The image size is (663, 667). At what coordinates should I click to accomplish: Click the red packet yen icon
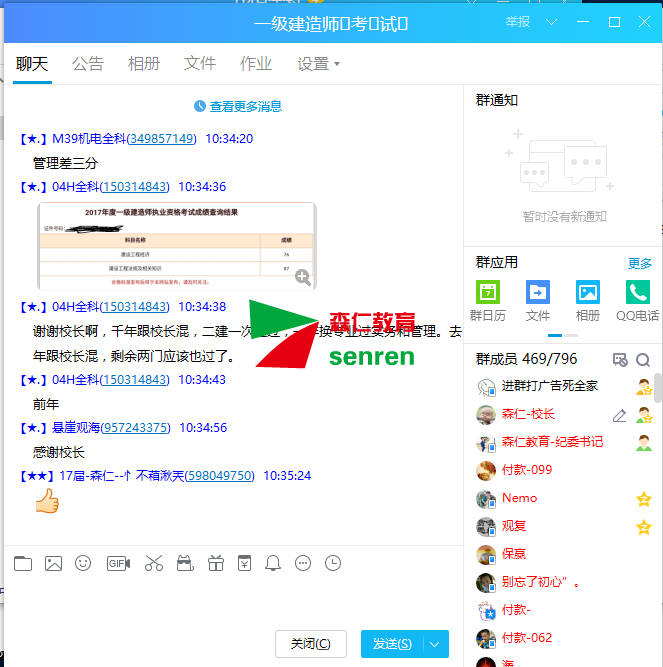pos(245,563)
